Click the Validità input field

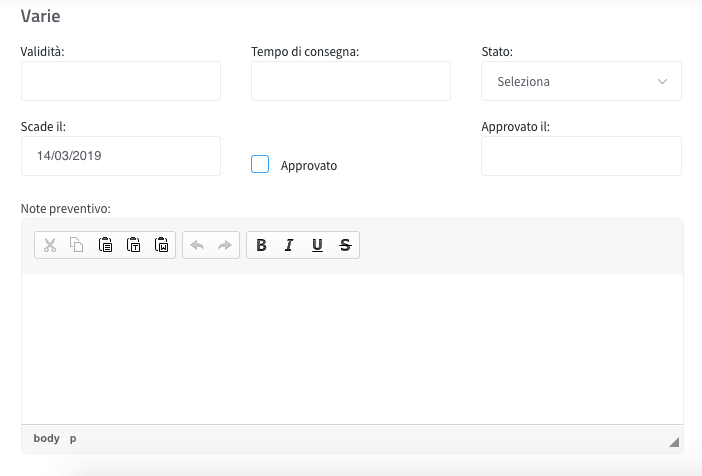[x=121, y=81]
